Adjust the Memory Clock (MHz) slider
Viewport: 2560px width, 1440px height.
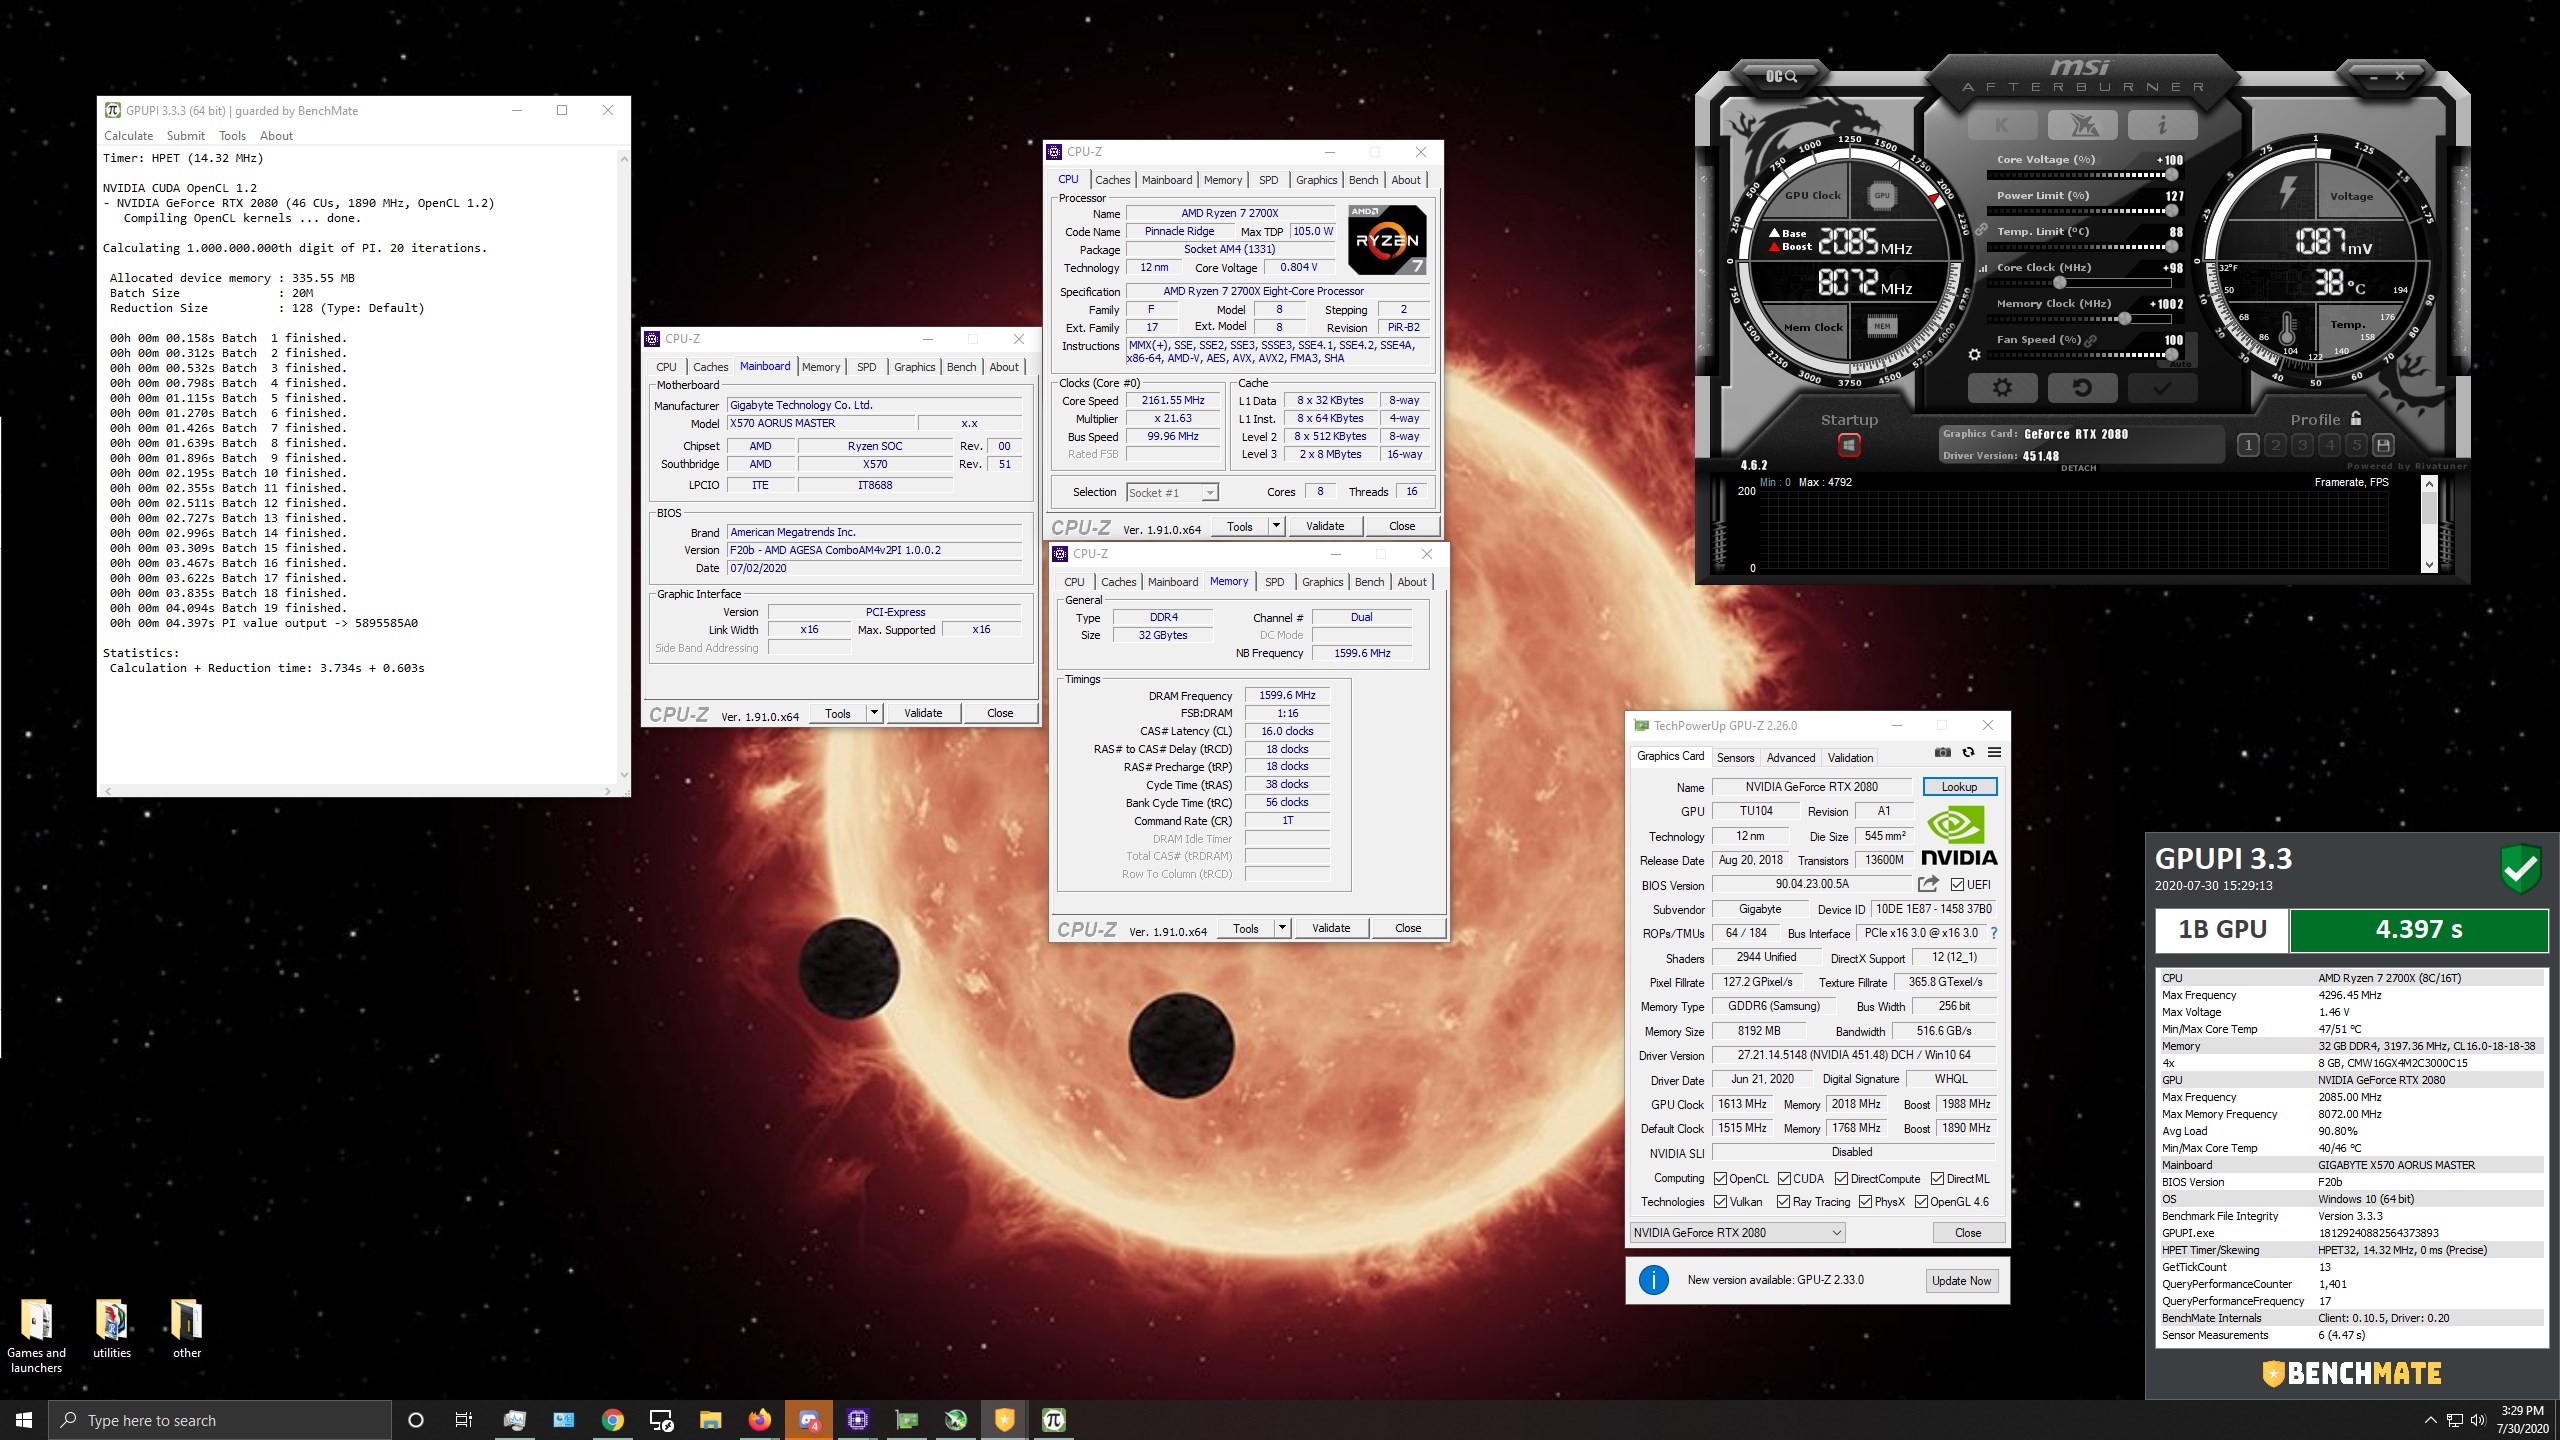(2080, 319)
